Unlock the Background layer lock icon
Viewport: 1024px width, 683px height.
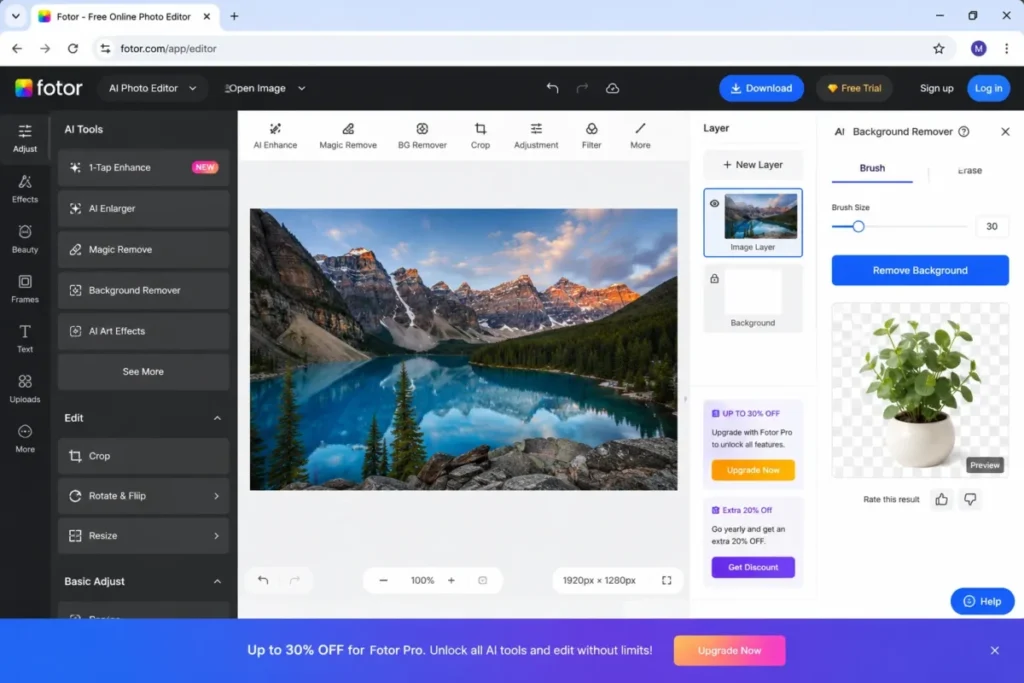tap(714, 279)
